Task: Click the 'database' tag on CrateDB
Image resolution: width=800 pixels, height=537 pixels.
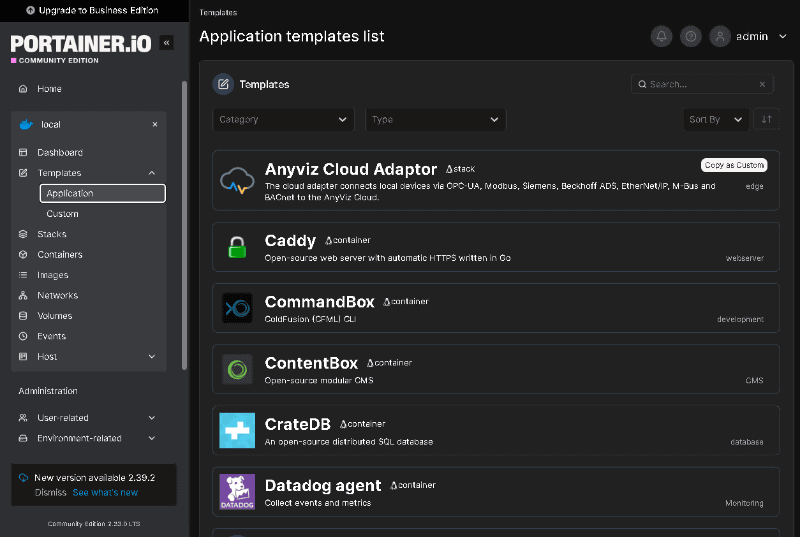Action: 746,442
